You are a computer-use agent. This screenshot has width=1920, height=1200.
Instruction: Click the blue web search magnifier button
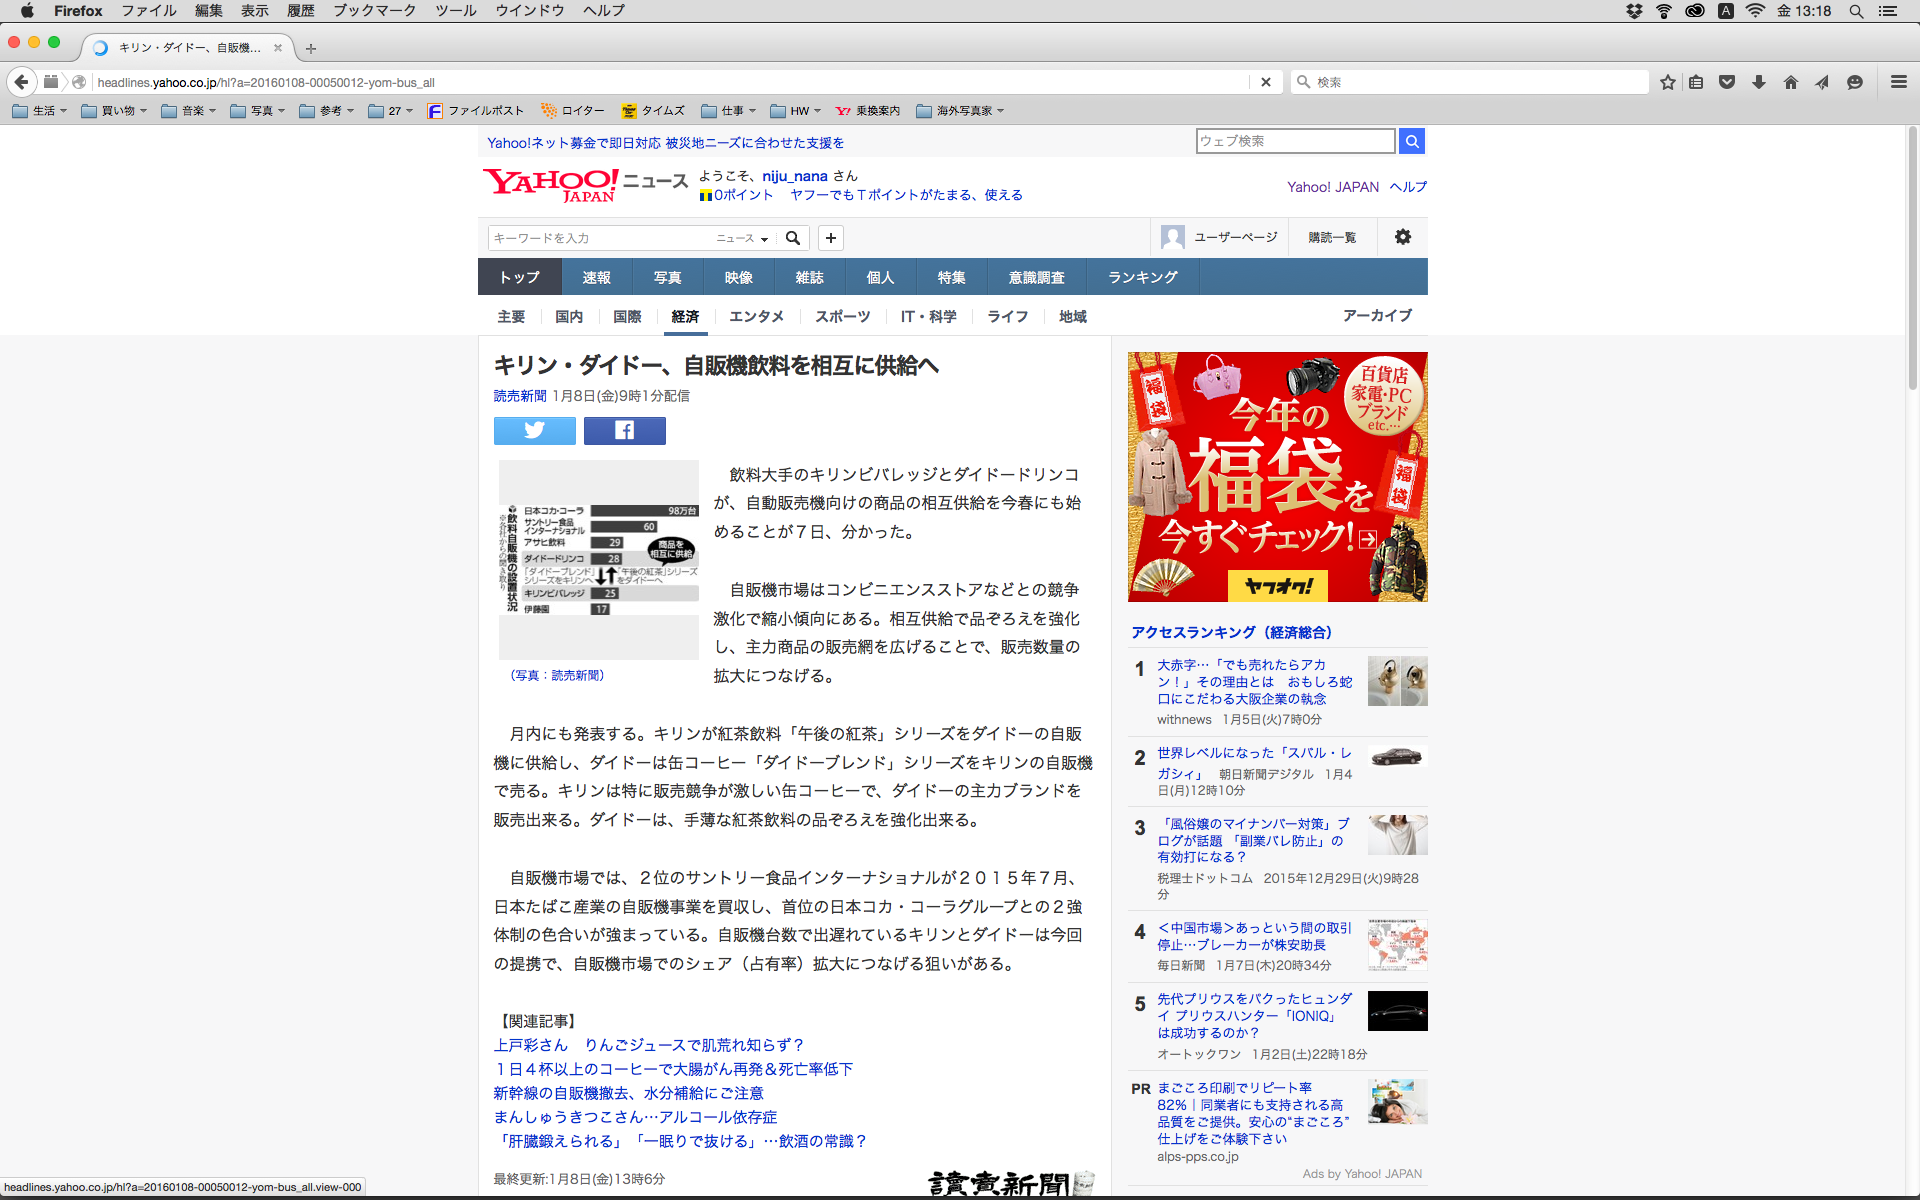click(x=1411, y=141)
